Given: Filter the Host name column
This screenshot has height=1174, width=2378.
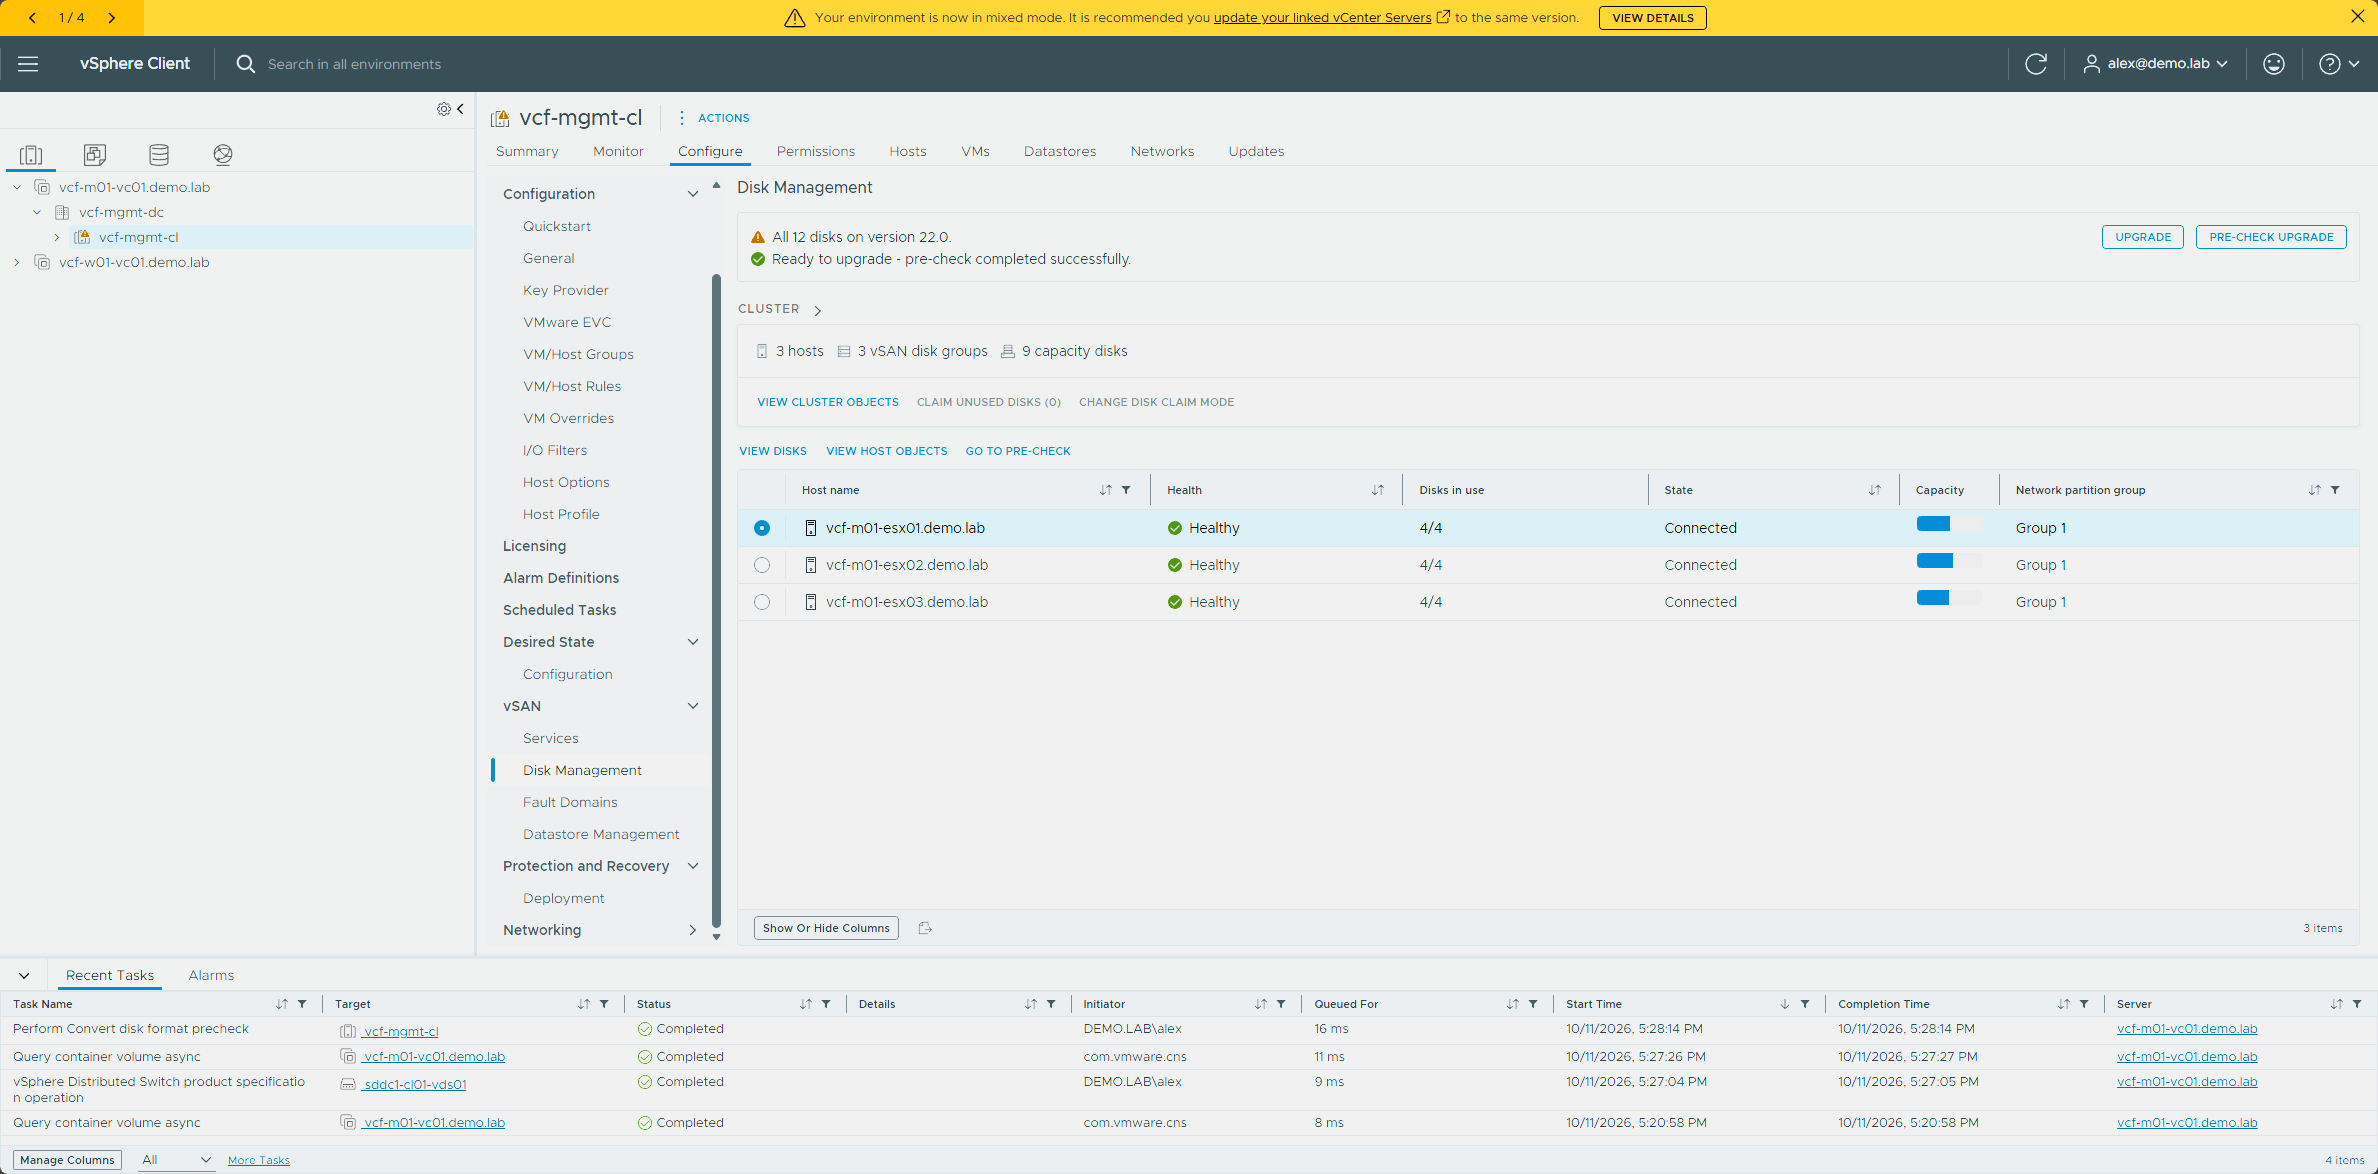Looking at the screenshot, I should click(1126, 490).
